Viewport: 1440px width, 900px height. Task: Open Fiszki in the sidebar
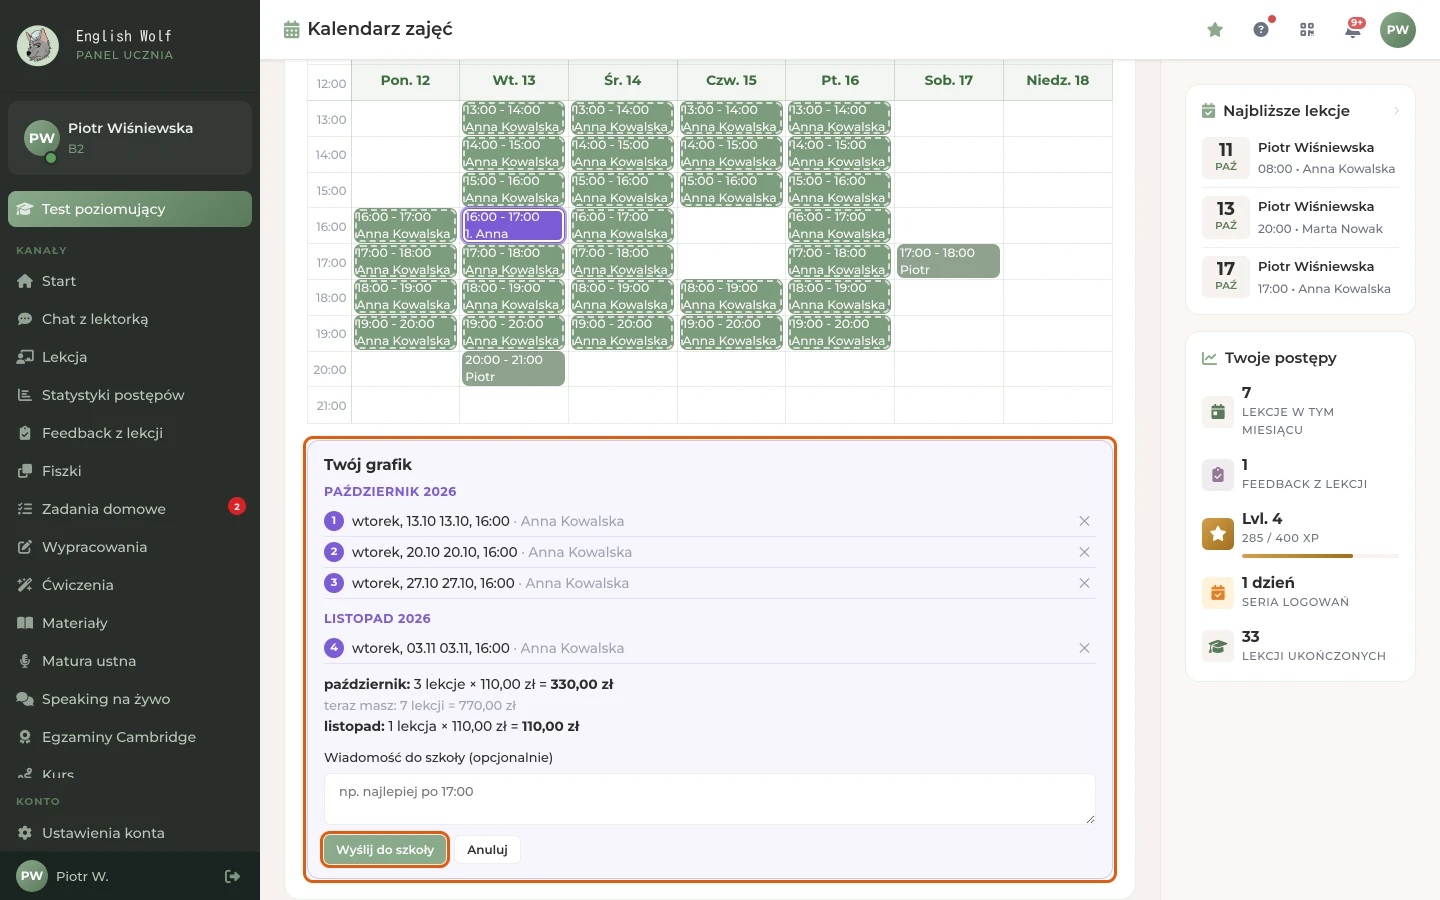tap(130, 471)
